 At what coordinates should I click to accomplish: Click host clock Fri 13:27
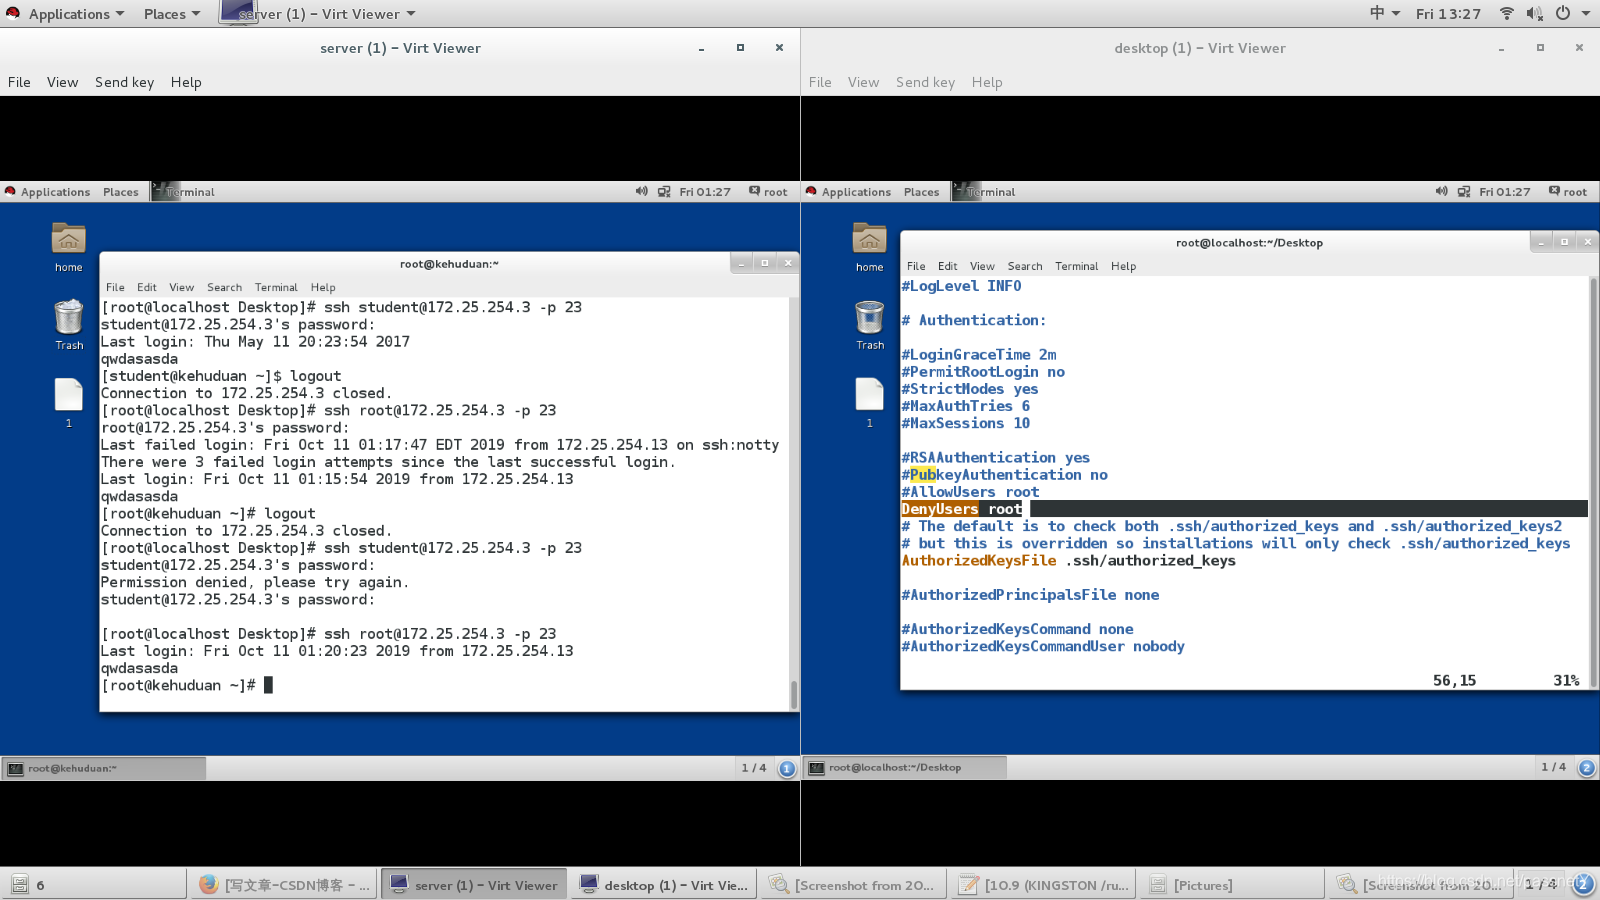tap(1448, 13)
